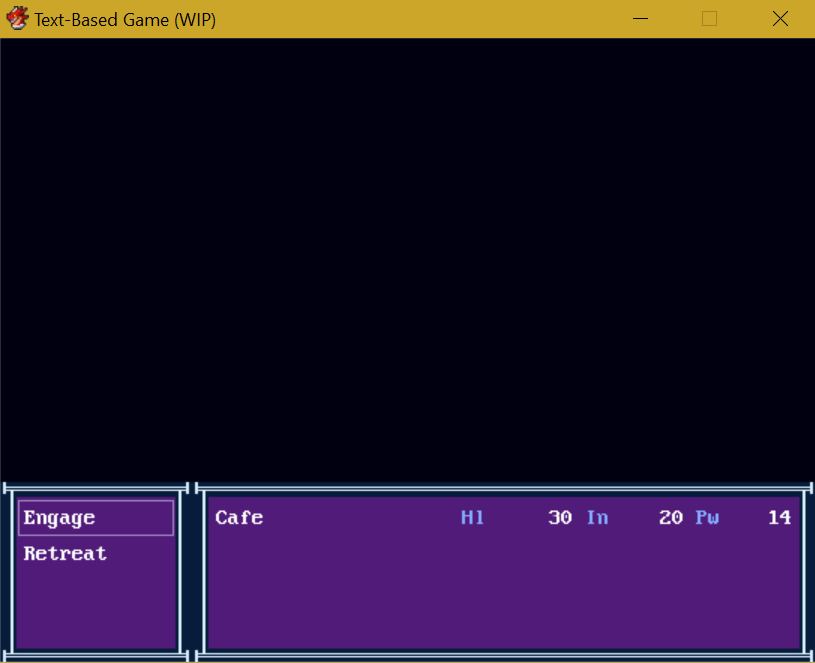This screenshot has height=663, width=815.
Task: Minimize the Text-Based Game window
Action: (x=640, y=19)
